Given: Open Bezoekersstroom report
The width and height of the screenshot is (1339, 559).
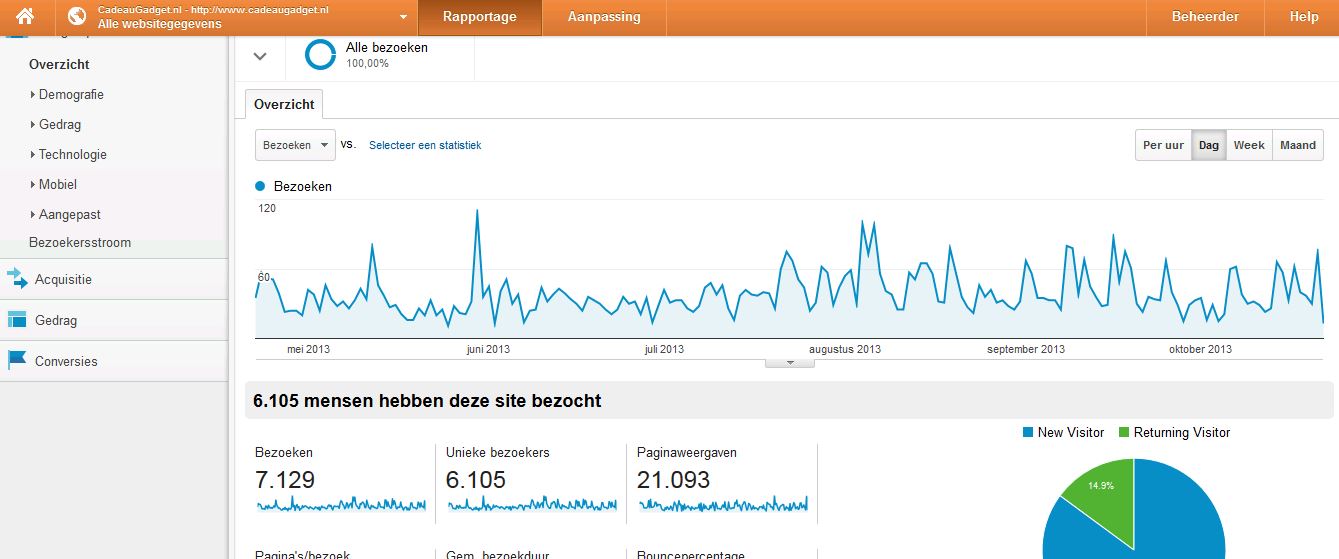Looking at the screenshot, I should 80,242.
